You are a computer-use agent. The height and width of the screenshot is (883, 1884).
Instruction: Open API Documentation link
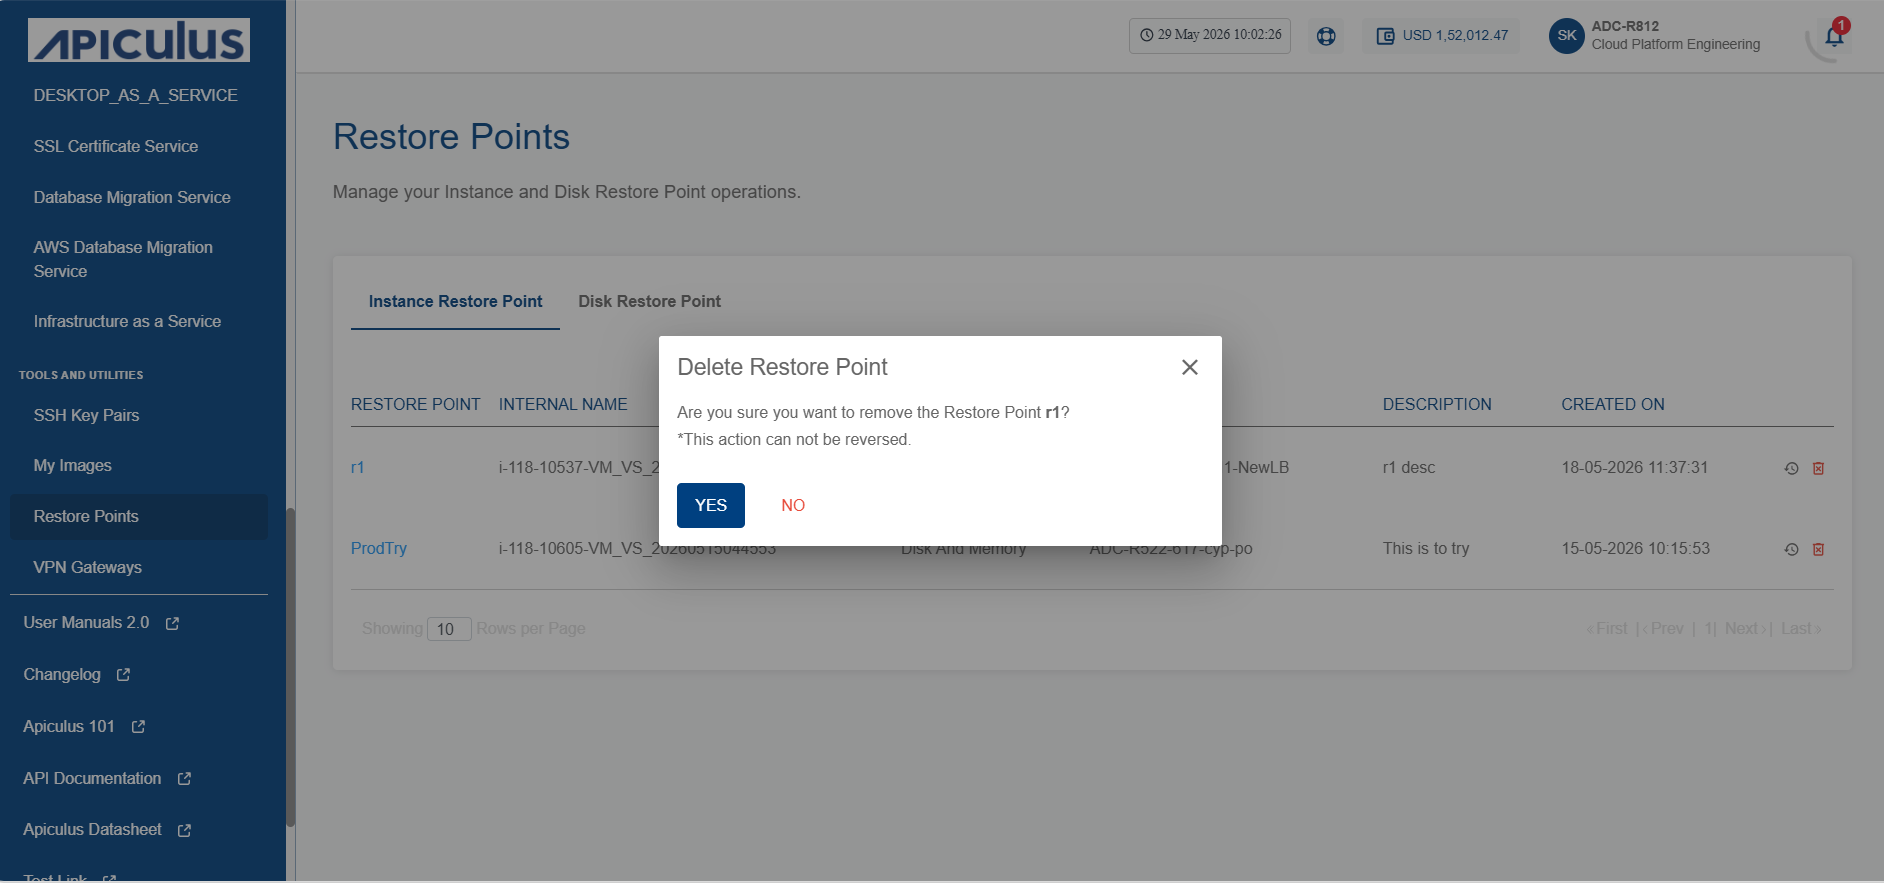[92, 778]
